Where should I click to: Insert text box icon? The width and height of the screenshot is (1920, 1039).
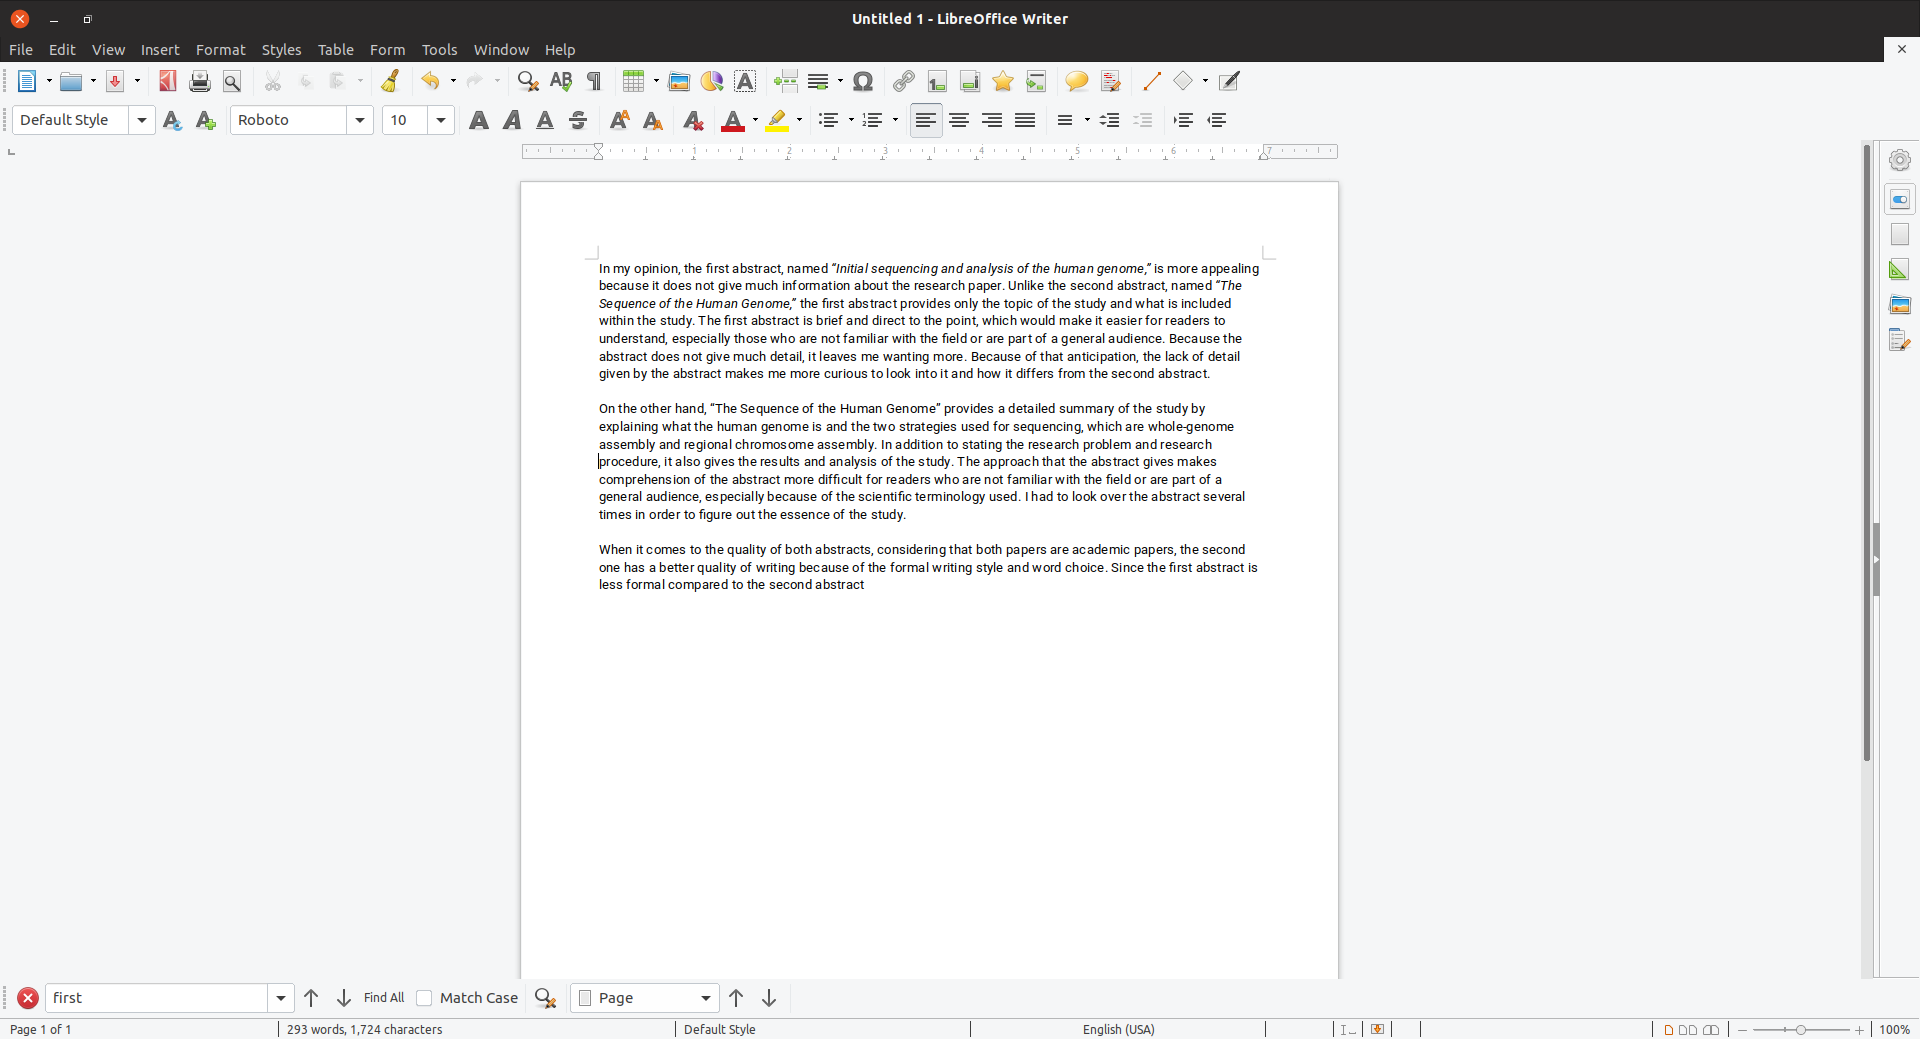point(745,82)
